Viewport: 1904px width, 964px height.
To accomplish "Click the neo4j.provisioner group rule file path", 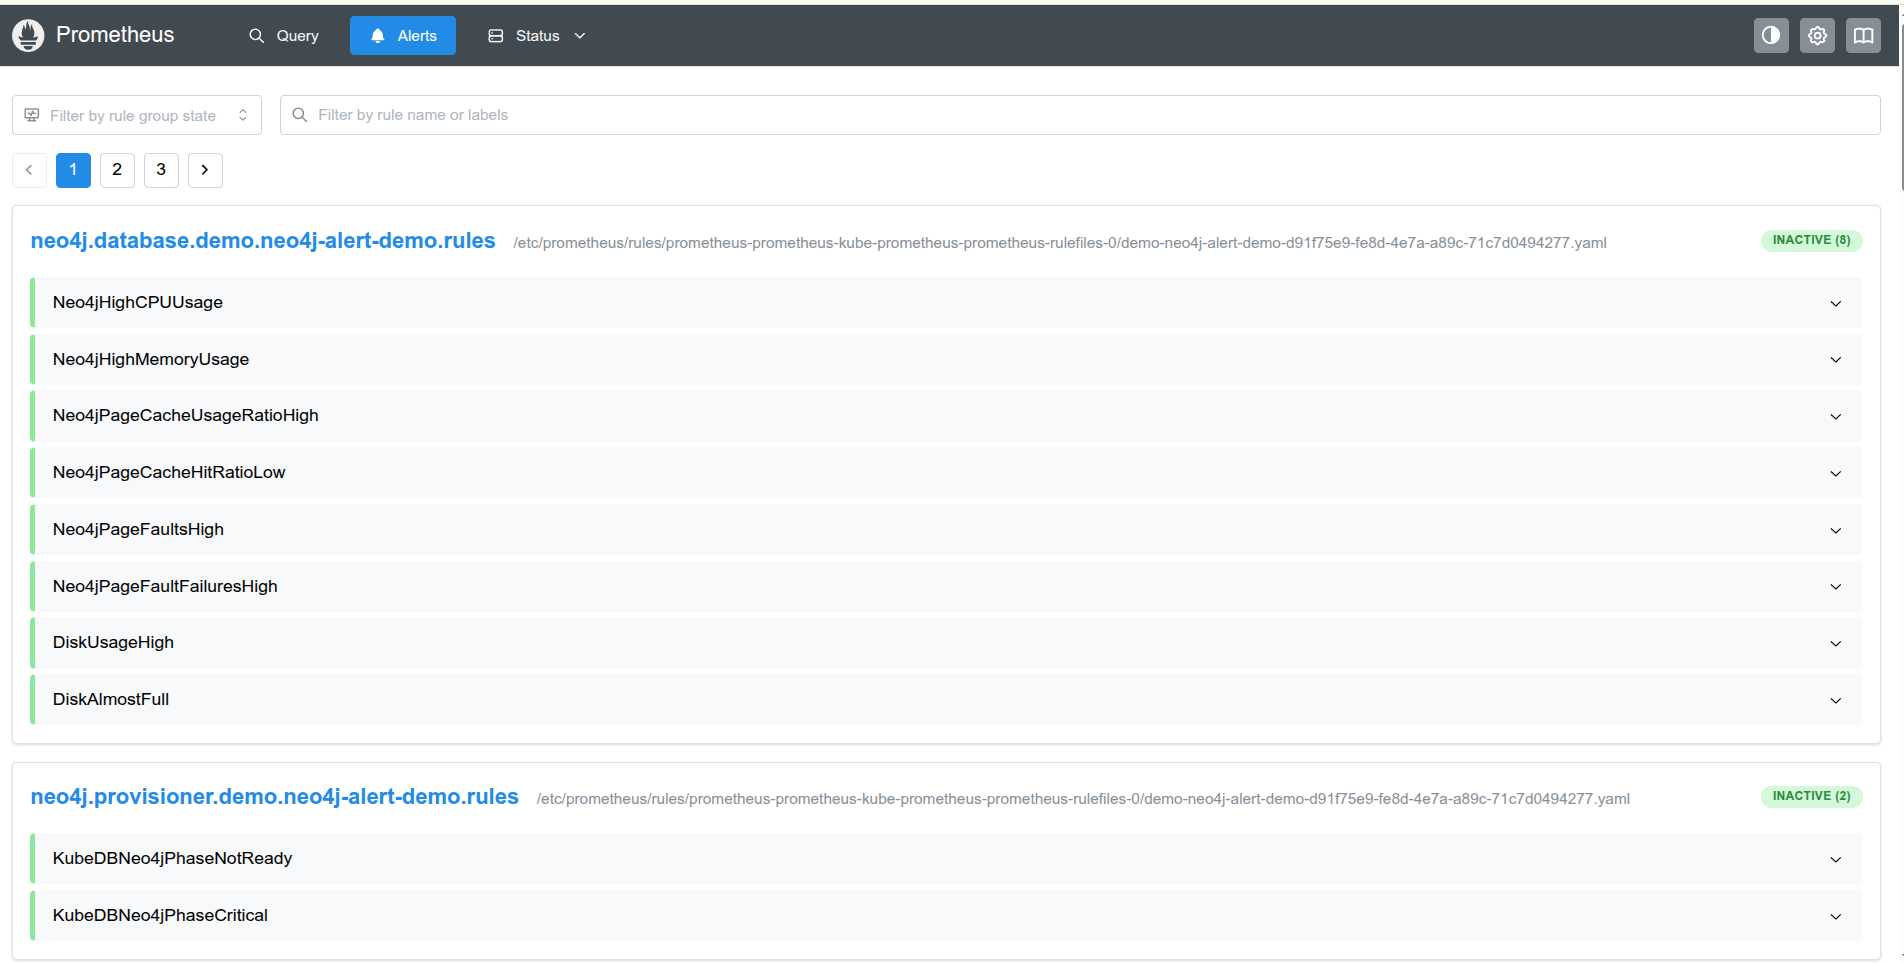I will click(1083, 799).
